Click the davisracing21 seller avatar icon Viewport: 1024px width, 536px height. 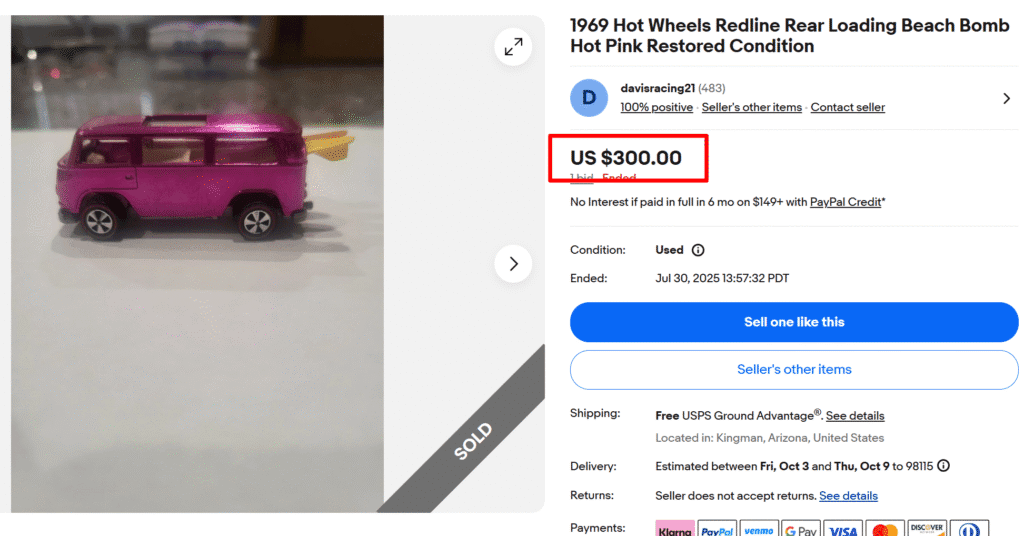pos(589,98)
